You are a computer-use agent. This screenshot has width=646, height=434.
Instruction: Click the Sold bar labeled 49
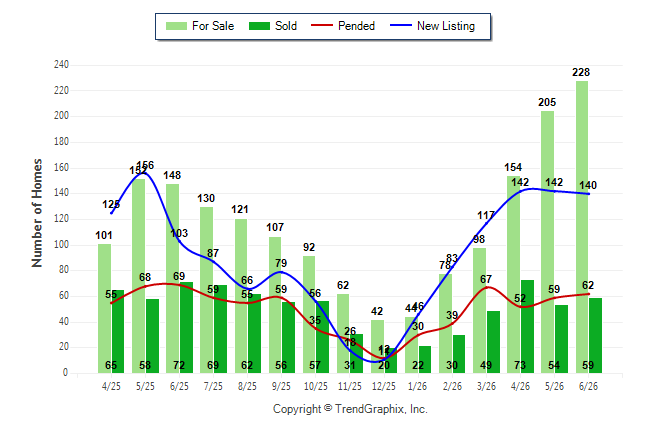click(493, 342)
